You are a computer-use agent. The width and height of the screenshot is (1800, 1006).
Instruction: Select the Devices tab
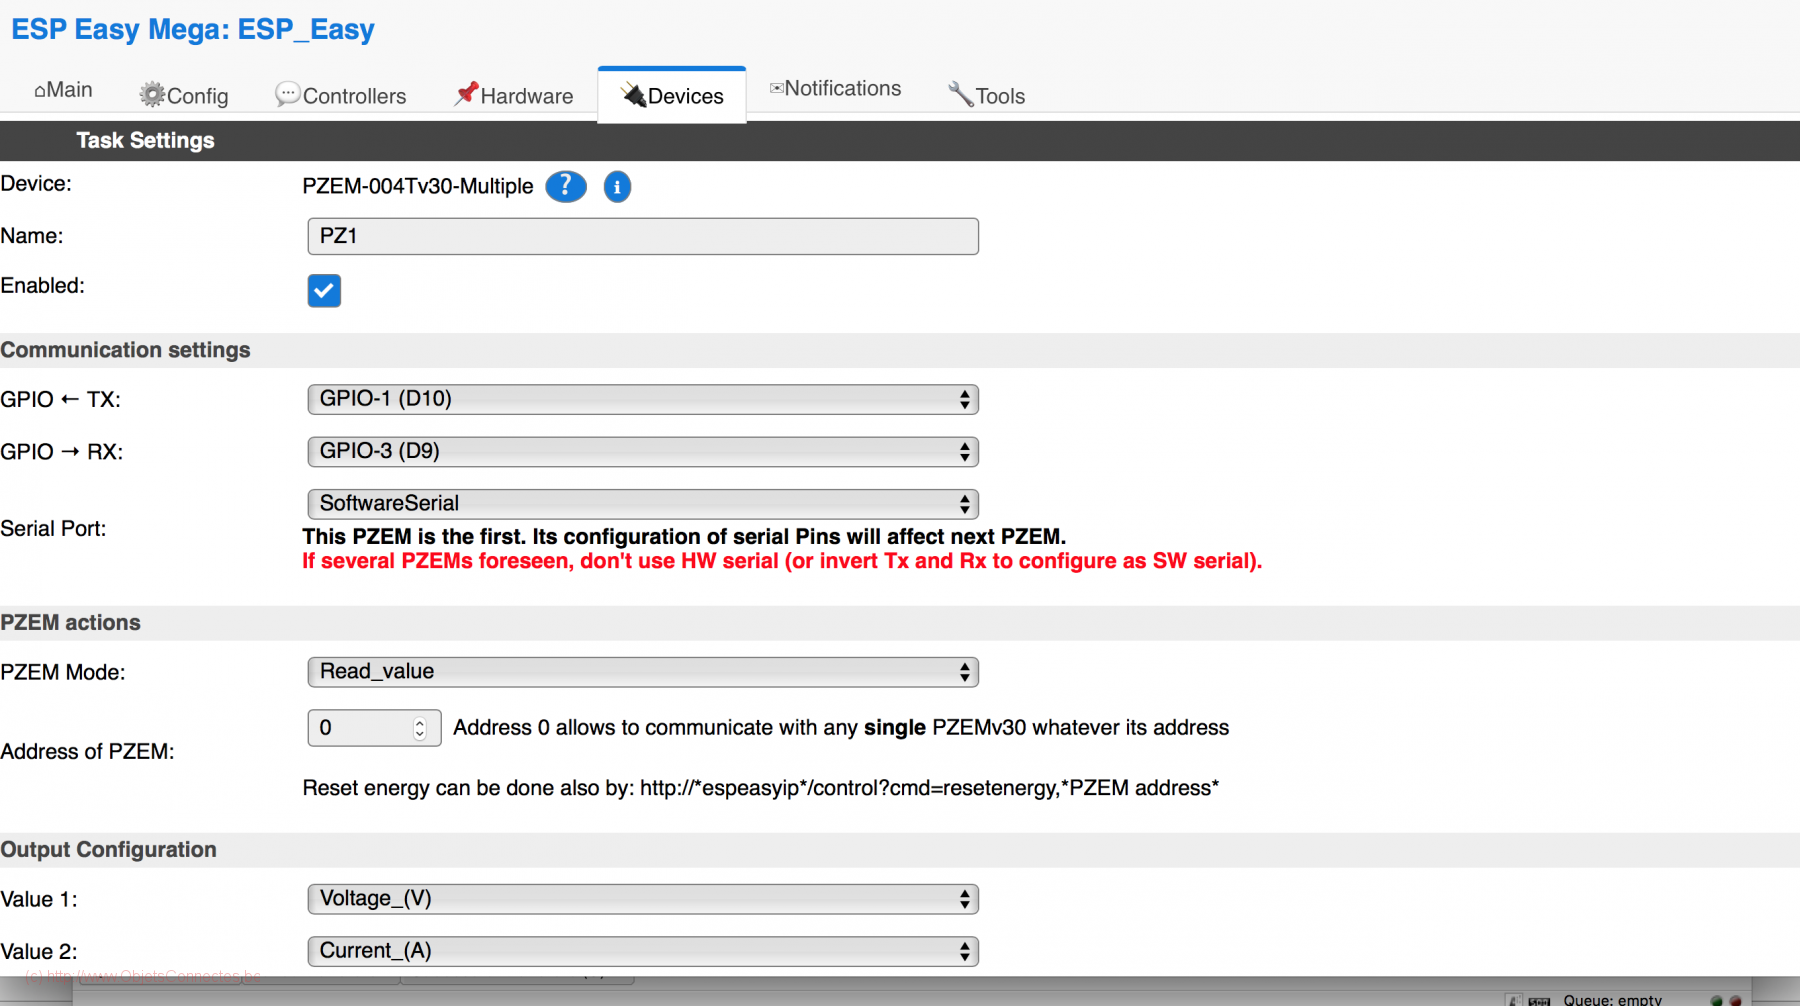tap(672, 96)
